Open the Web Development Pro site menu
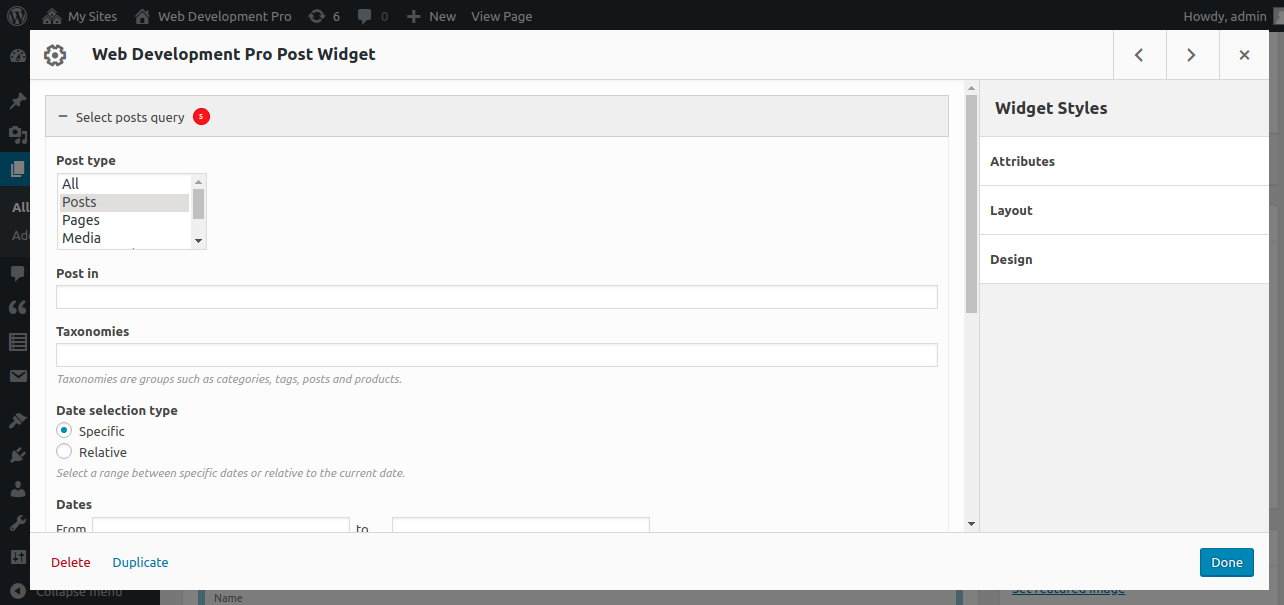1284x605 pixels. point(212,16)
